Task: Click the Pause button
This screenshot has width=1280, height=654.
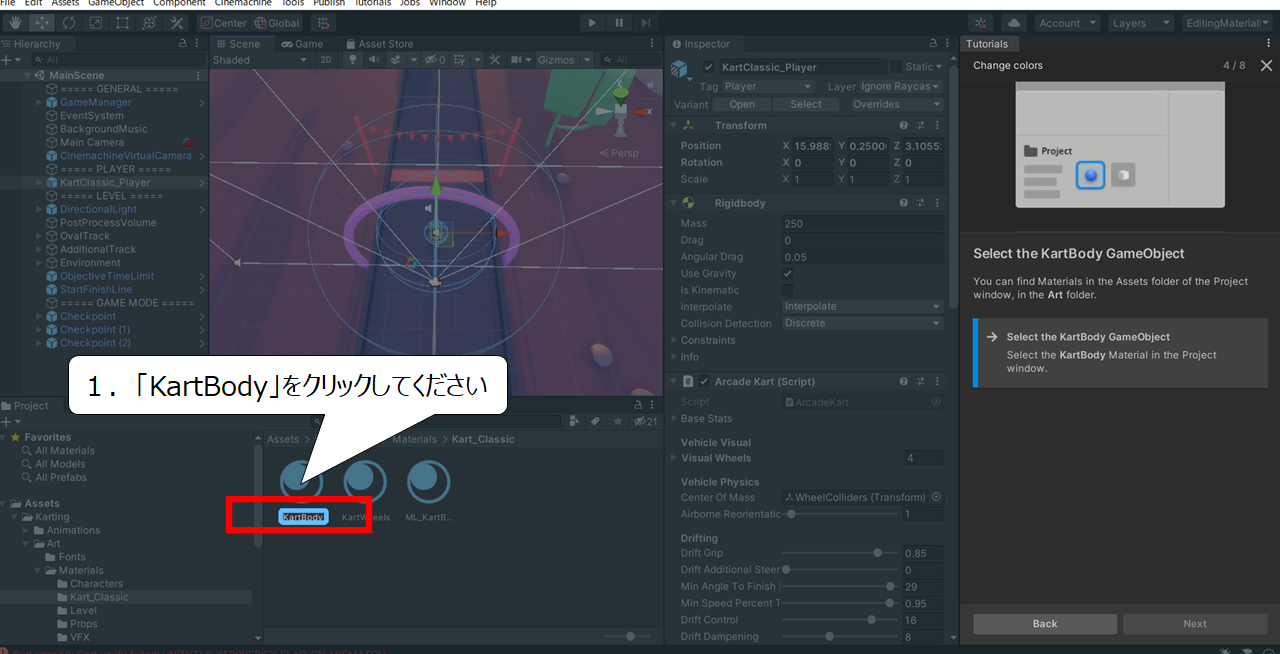Action: [x=619, y=23]
